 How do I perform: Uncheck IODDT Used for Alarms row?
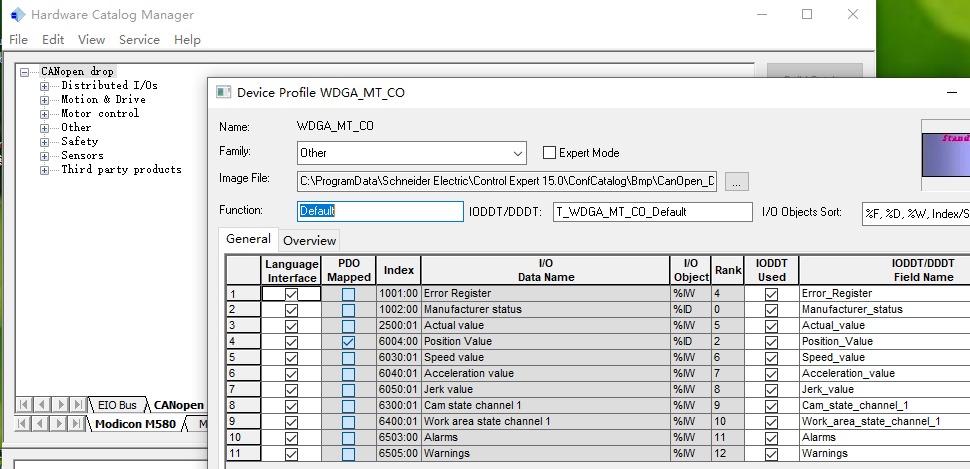point(771,438)
